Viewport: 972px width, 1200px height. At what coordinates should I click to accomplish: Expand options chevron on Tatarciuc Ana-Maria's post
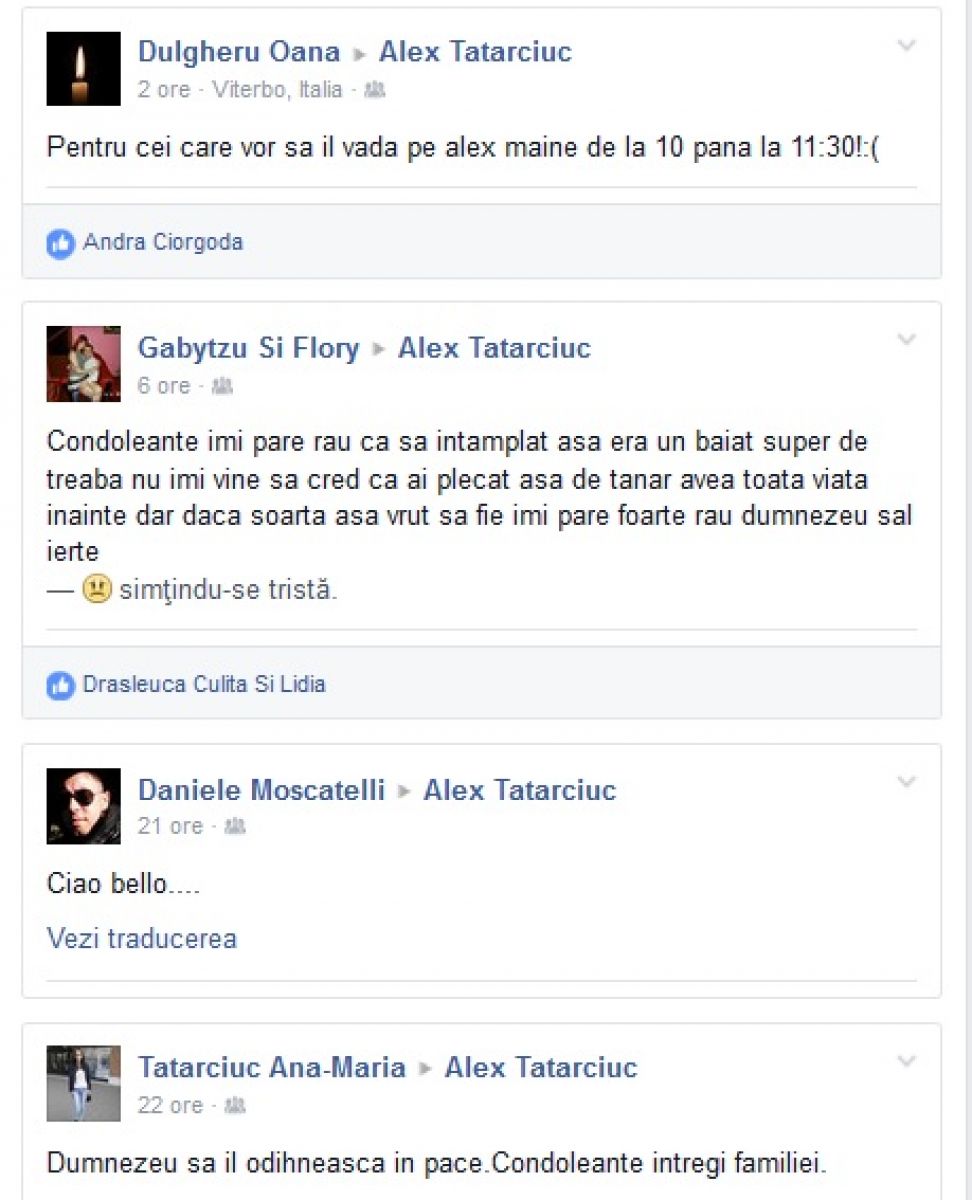pos(906,1061)
